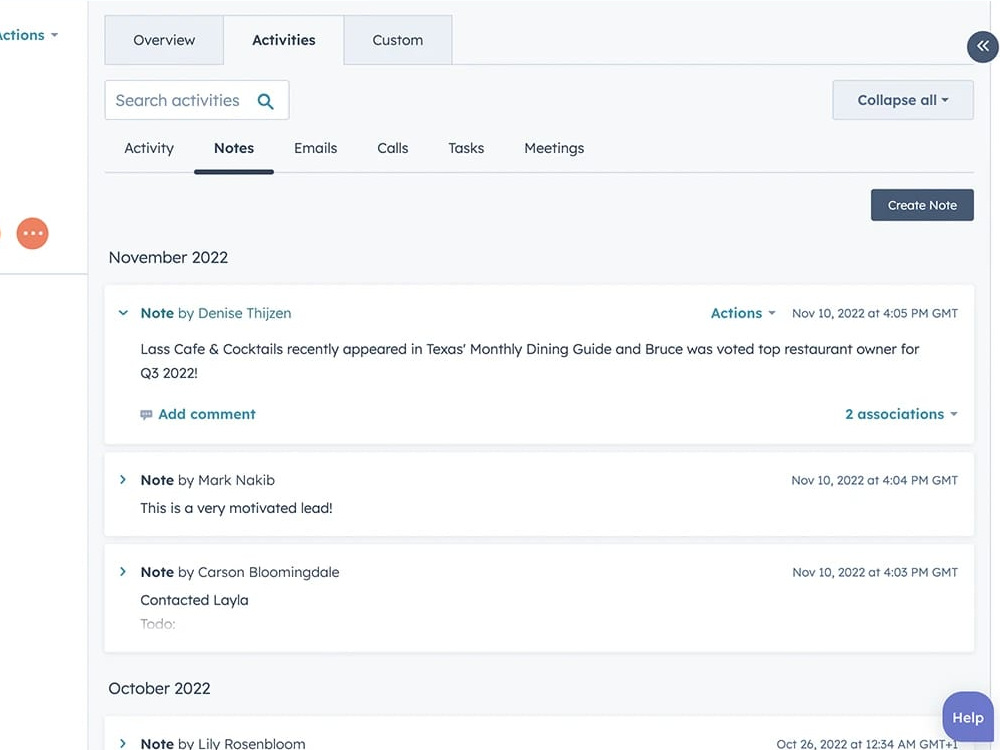The width and height of the screenshot is (1000, 750).
Task: Click the comment icon beside Add comment
Action: point(146,415)
